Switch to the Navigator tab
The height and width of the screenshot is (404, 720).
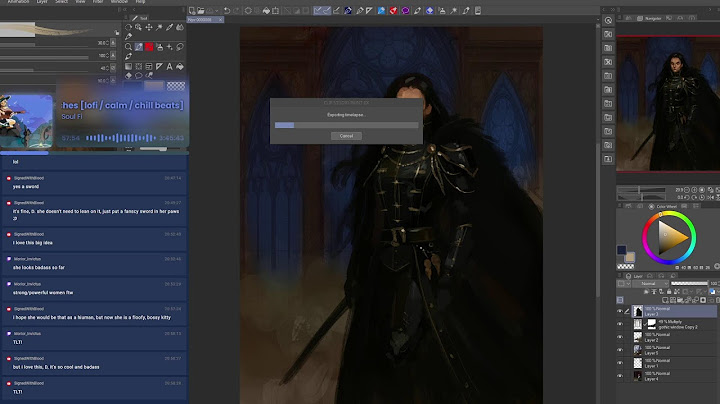(x=649, y=18)
